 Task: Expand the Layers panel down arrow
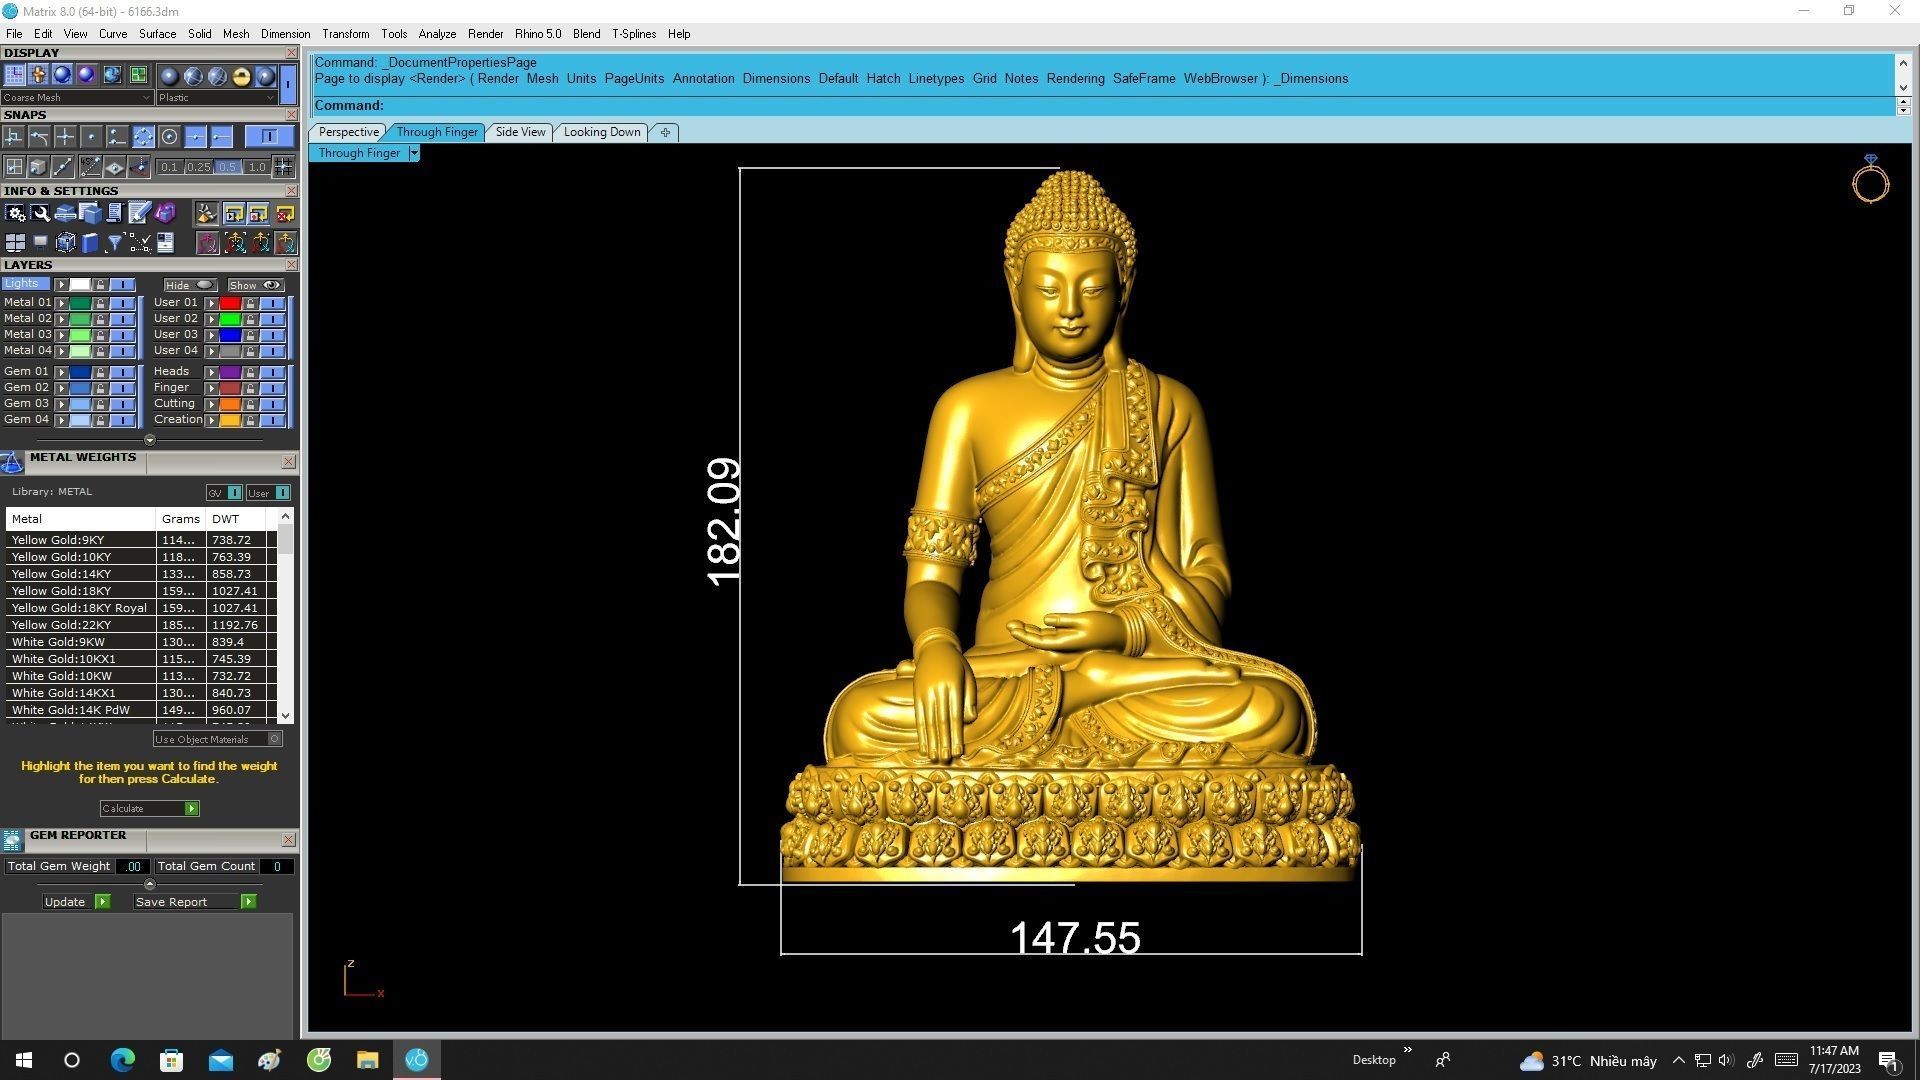point(150,440)
